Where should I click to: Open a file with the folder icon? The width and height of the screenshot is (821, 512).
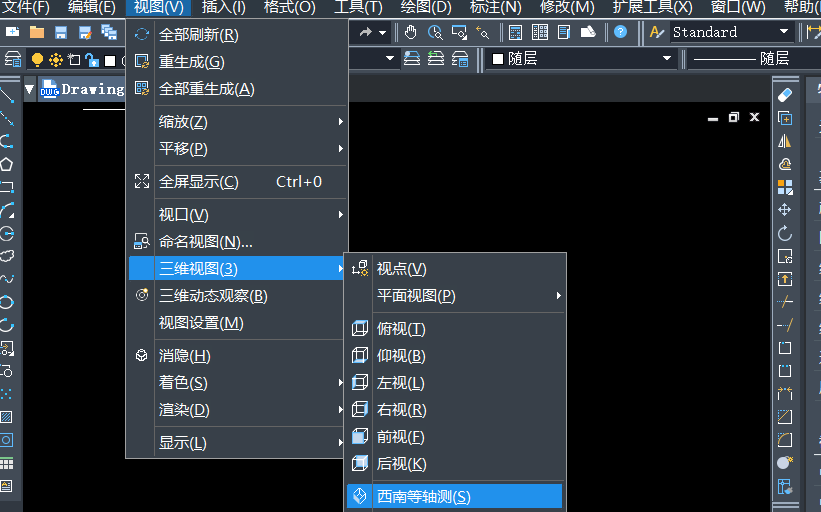coord(37,32)
